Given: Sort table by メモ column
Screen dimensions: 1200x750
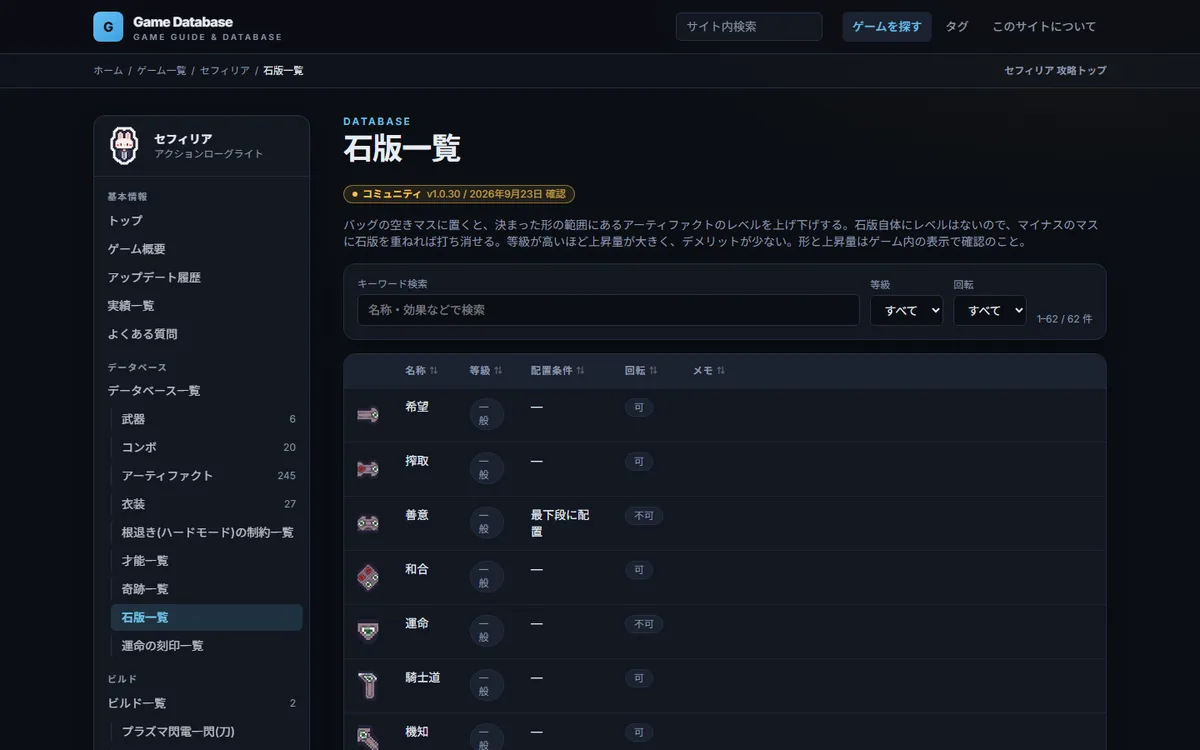Looking at the screenshot, I should pos(709,370).
